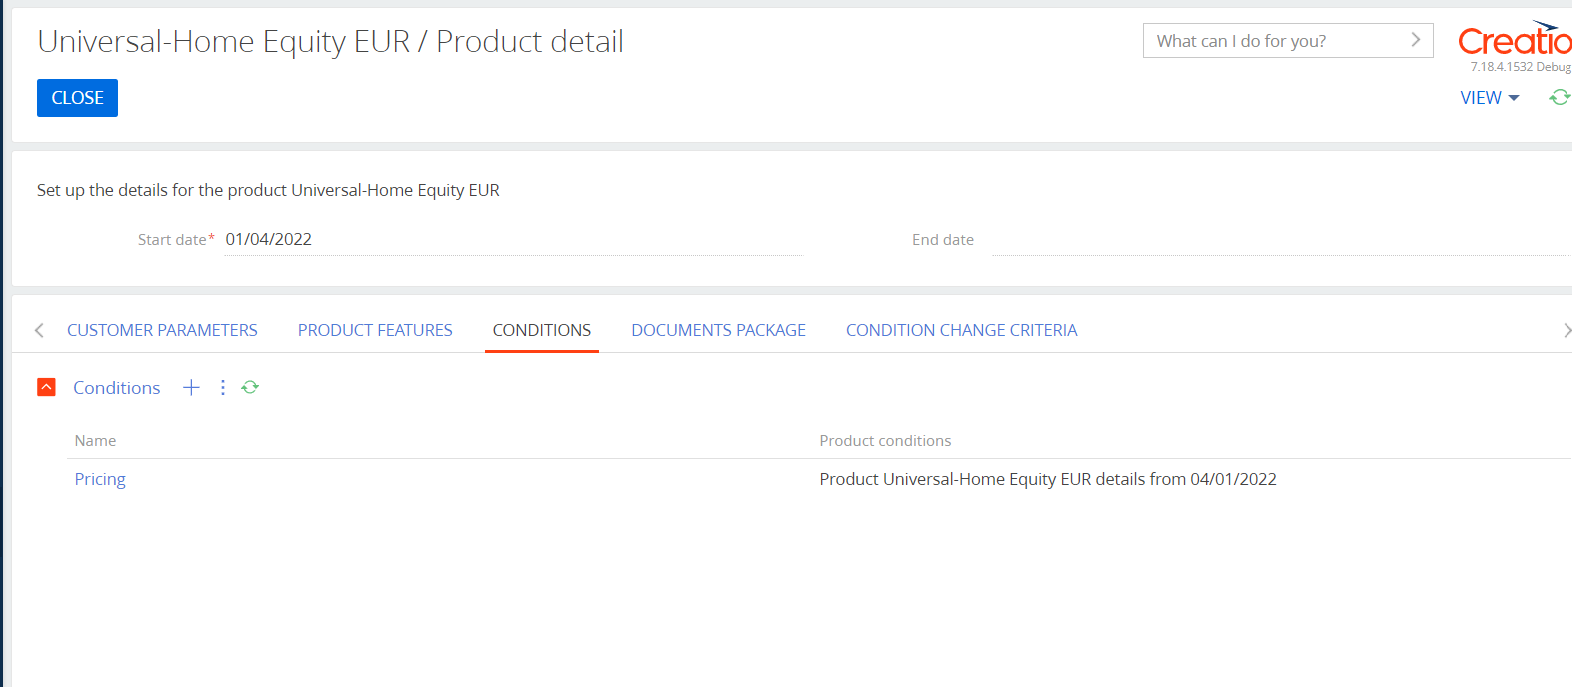Click the Start date field
The width and height of the screenshot is (1572, 687).
pyautogui.click(x=513, y=239)
